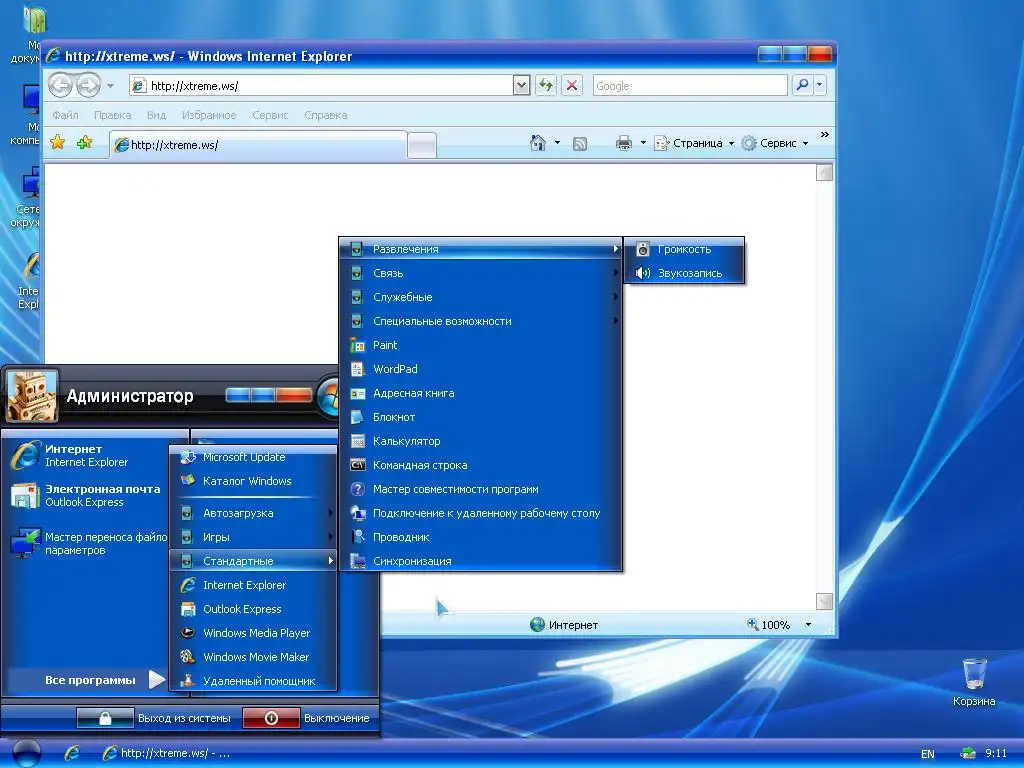Open zoom level dropdown arrow

click(x=808, y=625)
